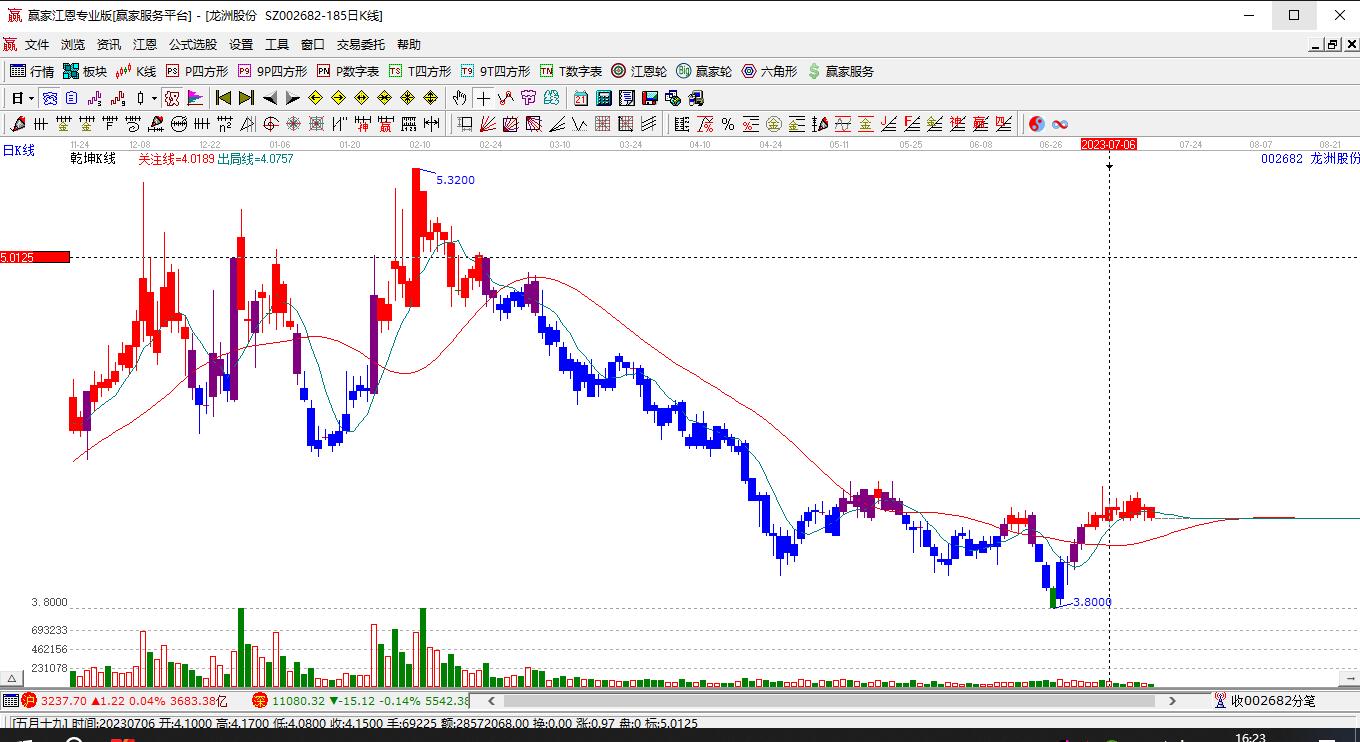Viewport: 1360px width, 742px height.
Task: Click the 2023-07-06 date marker
Action: point(1109,144)
